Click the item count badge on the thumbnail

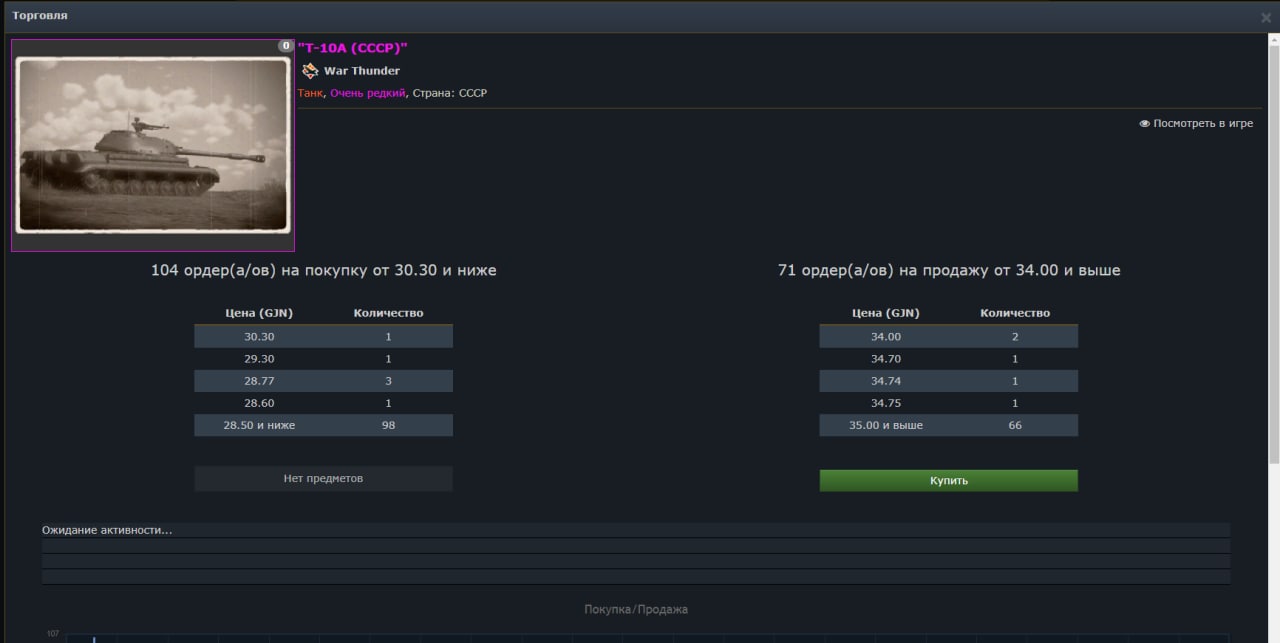coord(286,46)
